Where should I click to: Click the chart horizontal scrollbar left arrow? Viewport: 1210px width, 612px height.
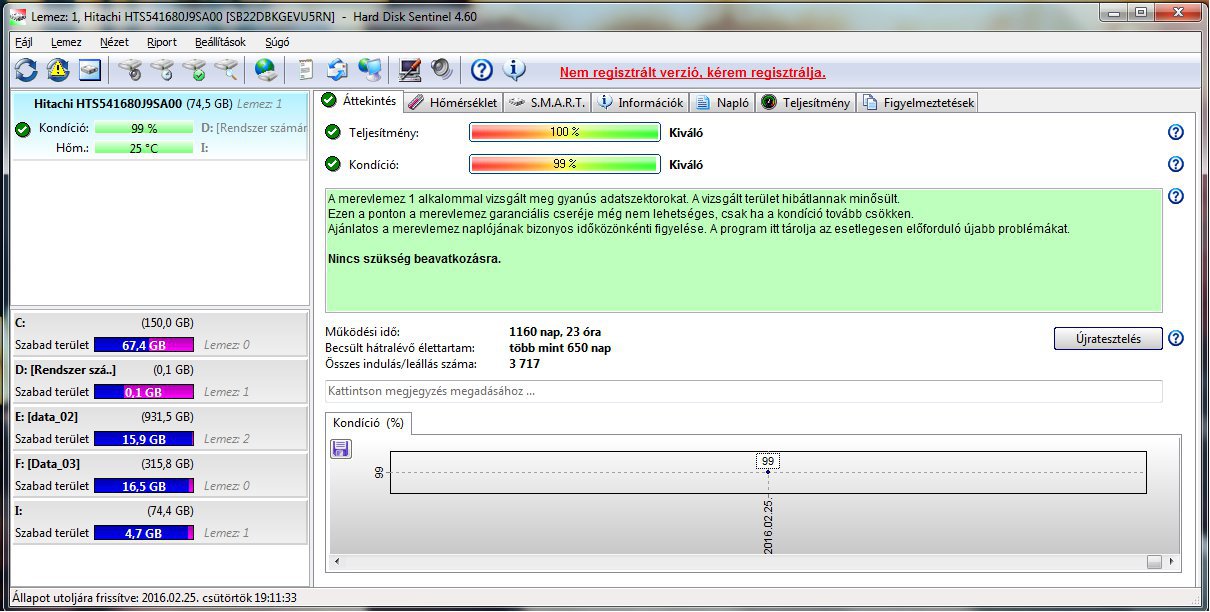pyautogui.click(x=336, y=562)
